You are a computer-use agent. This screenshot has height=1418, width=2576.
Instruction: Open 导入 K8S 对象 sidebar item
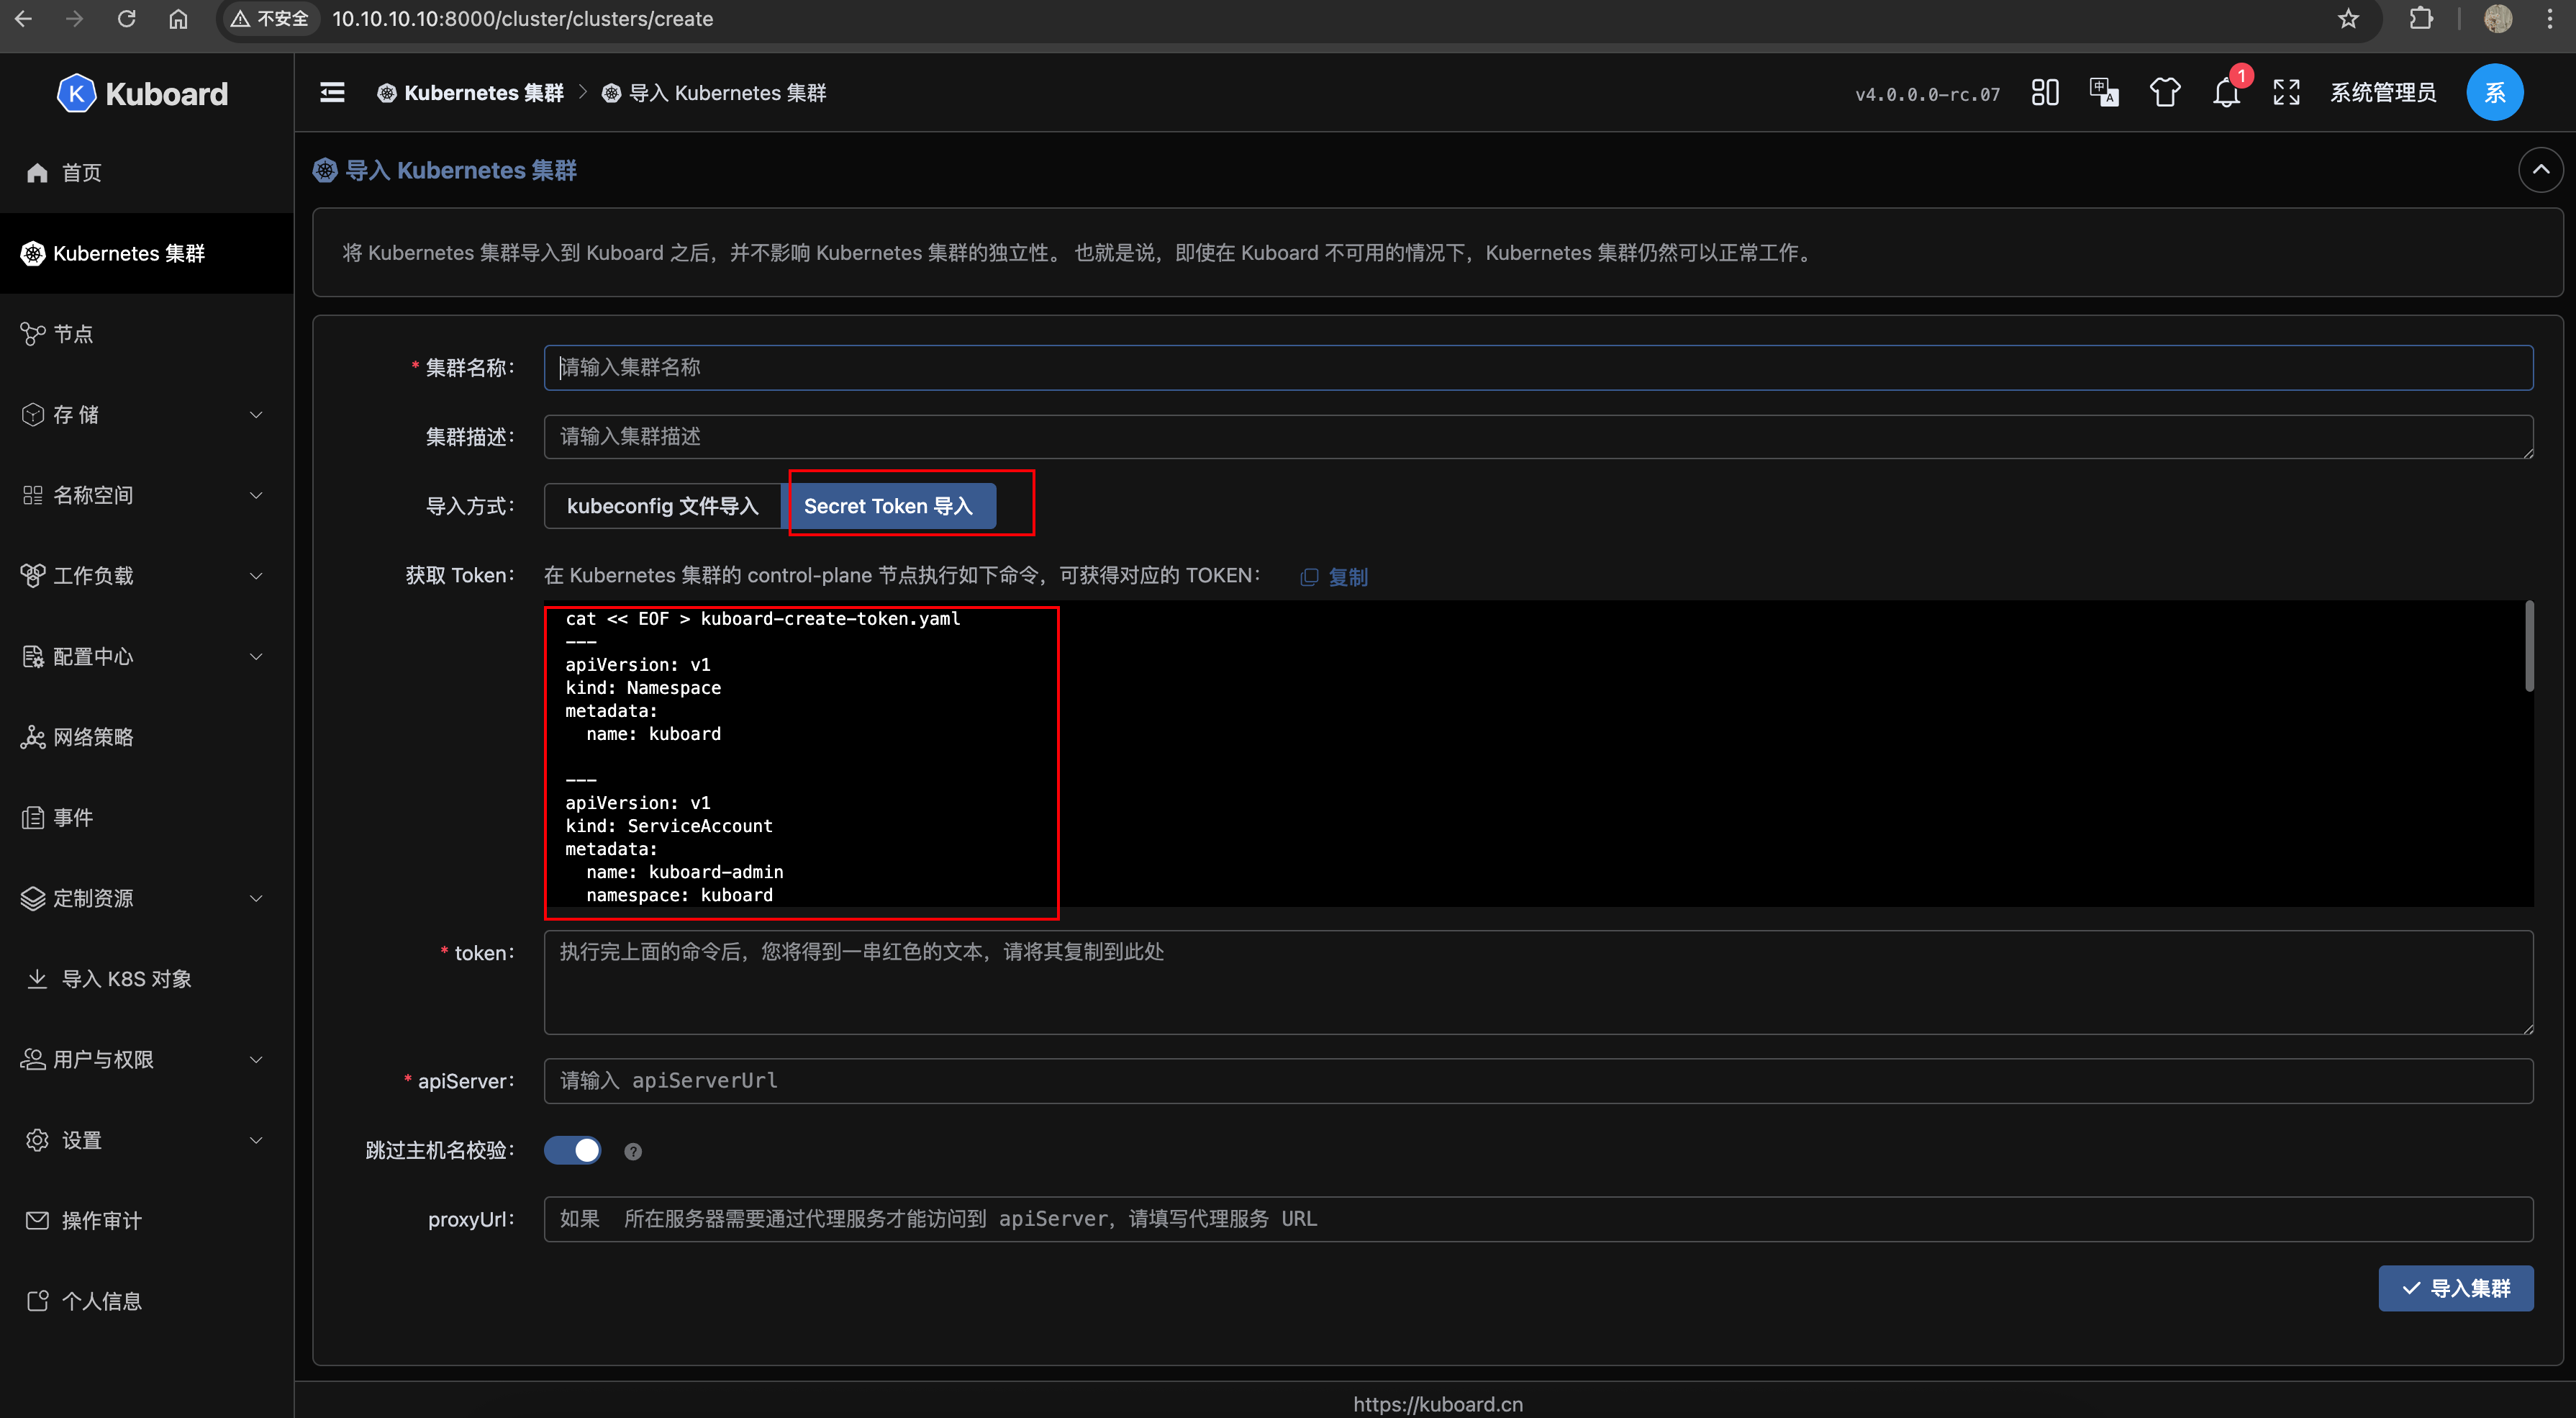(x=147, y=979)
